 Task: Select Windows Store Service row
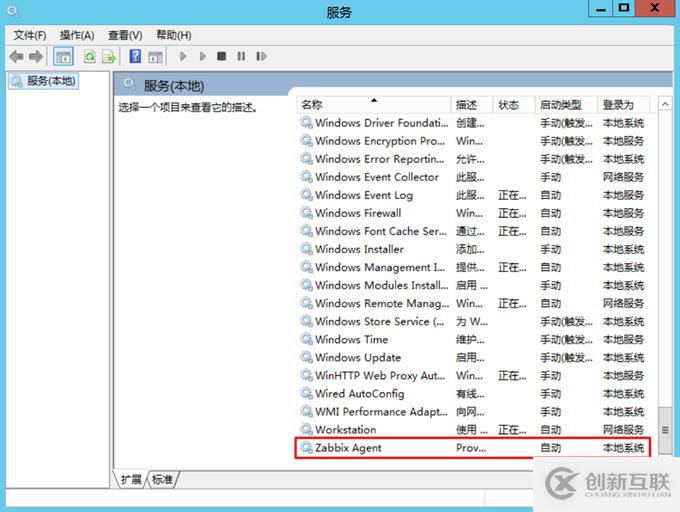(473, 321)
